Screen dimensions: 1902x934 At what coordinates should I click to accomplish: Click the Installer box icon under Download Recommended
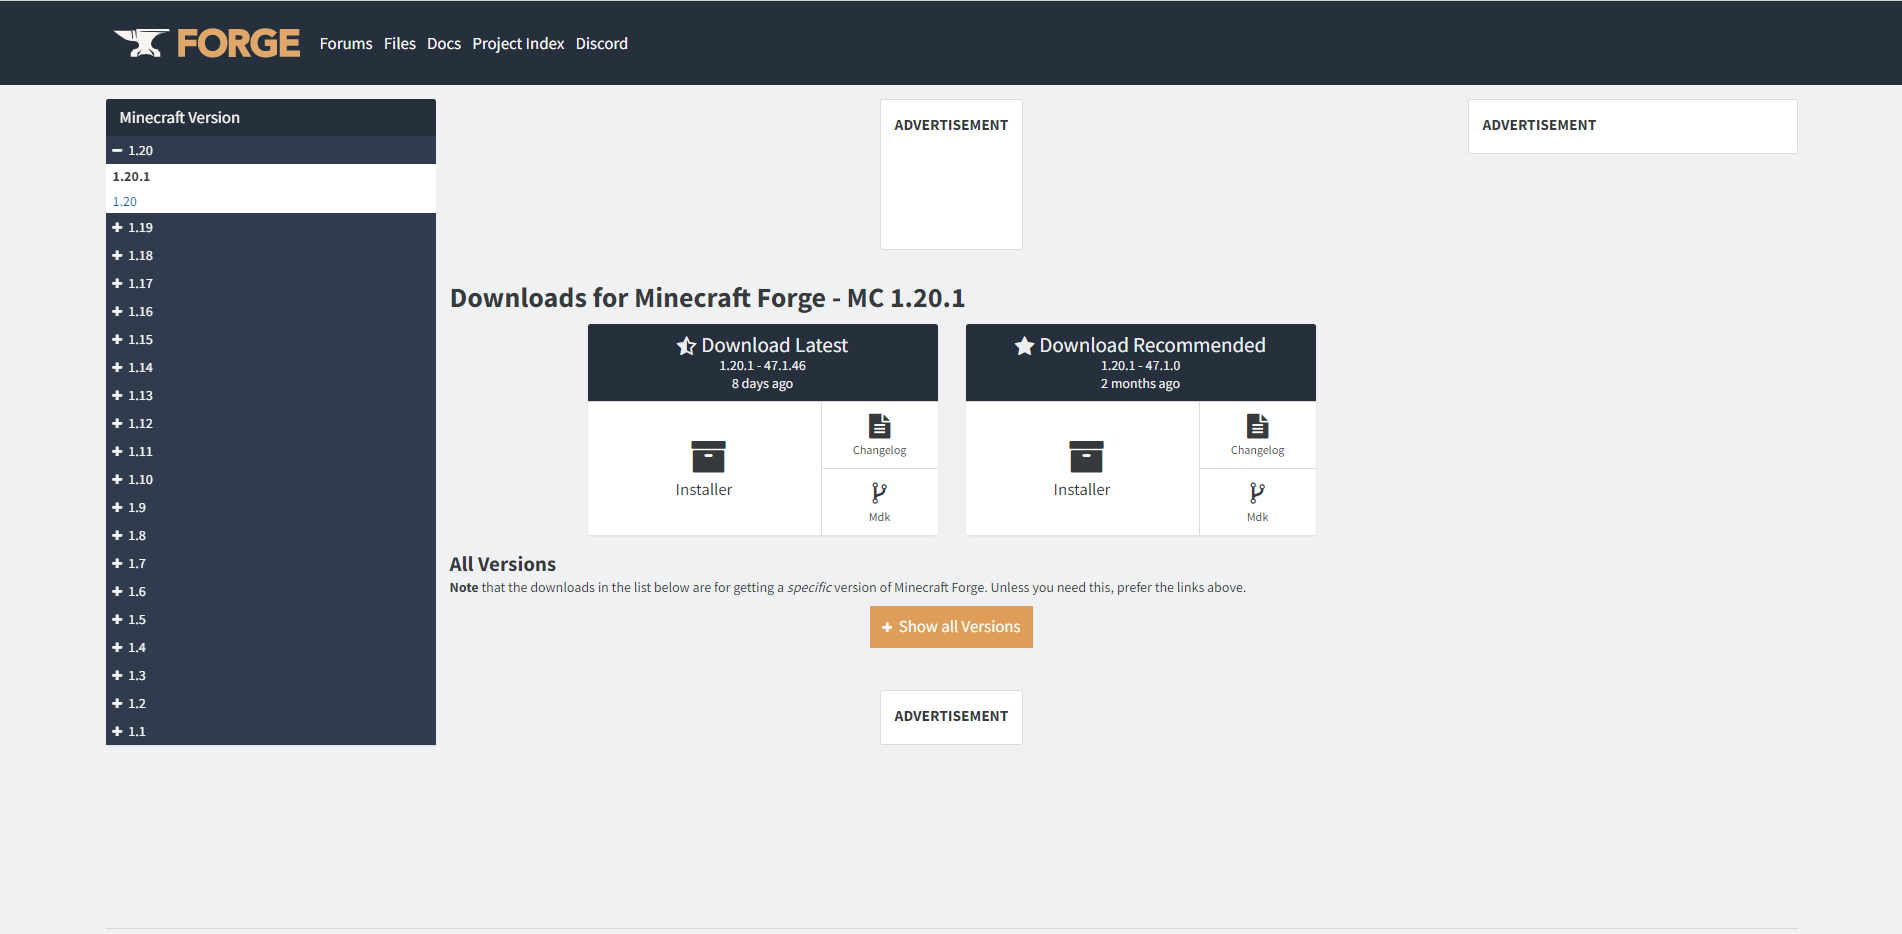[1086, 457]
